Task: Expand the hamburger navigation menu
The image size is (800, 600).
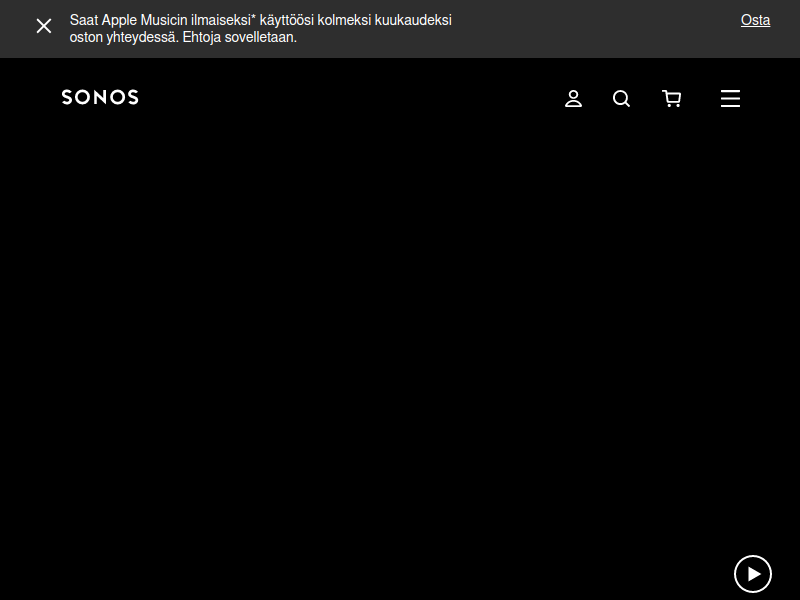Action: tap(730, 98)
